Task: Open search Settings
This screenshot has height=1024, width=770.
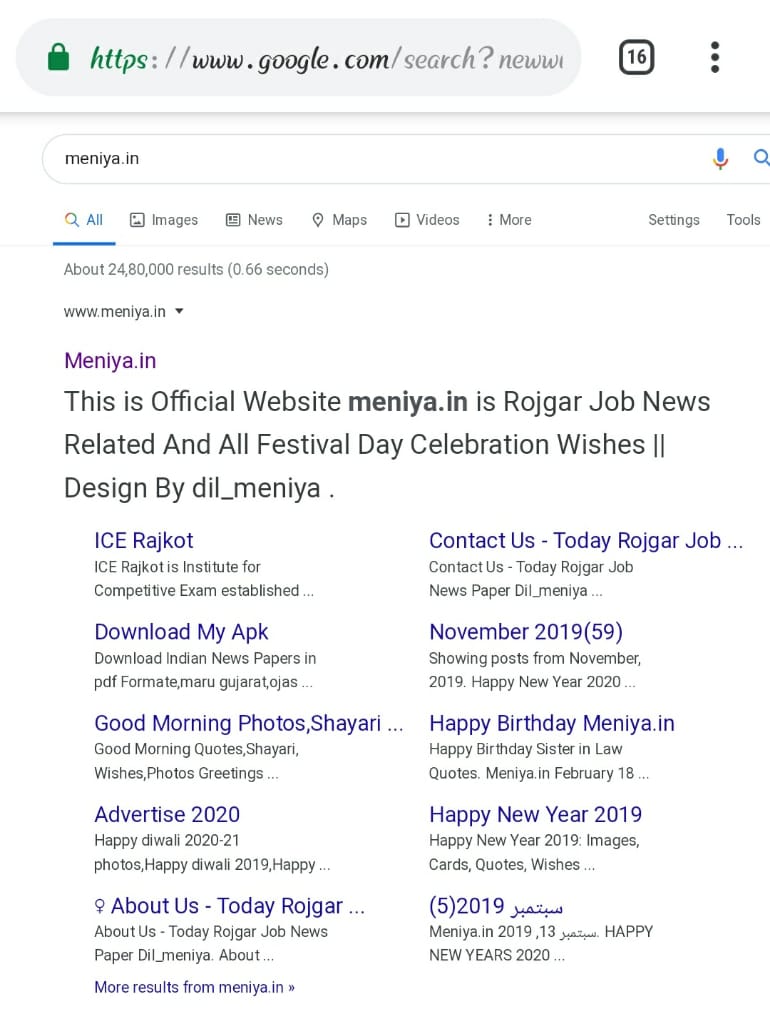Action: click(x=673, y=220)
